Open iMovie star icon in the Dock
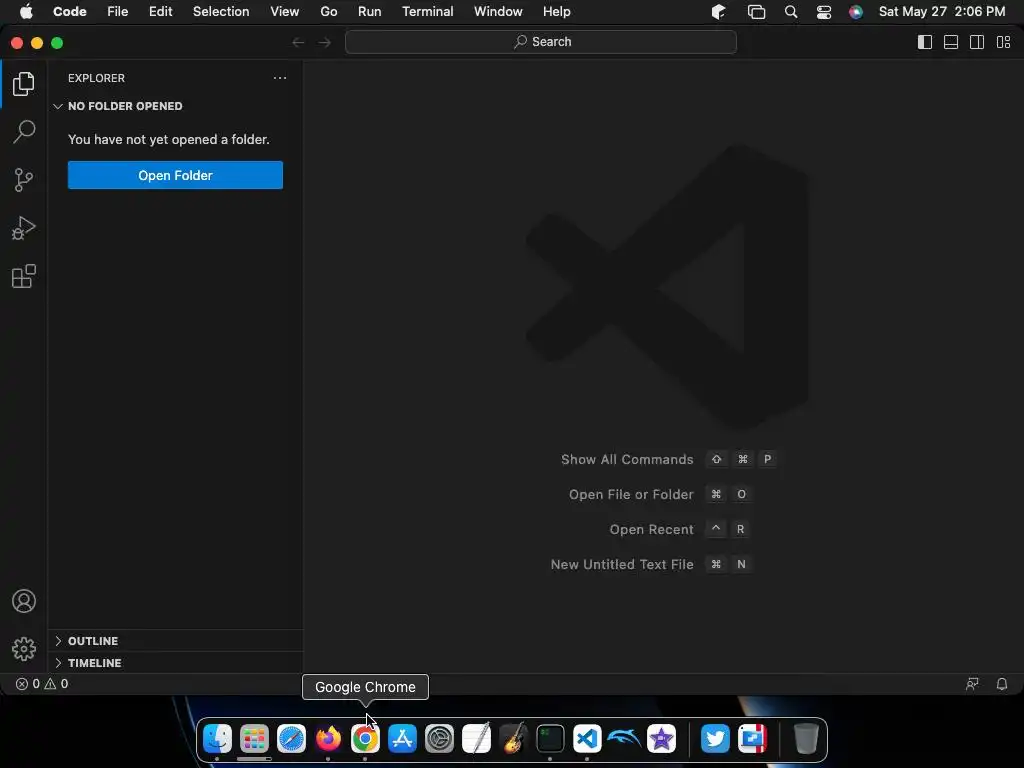The image size is (1024, 768). (x=661, y=739)
